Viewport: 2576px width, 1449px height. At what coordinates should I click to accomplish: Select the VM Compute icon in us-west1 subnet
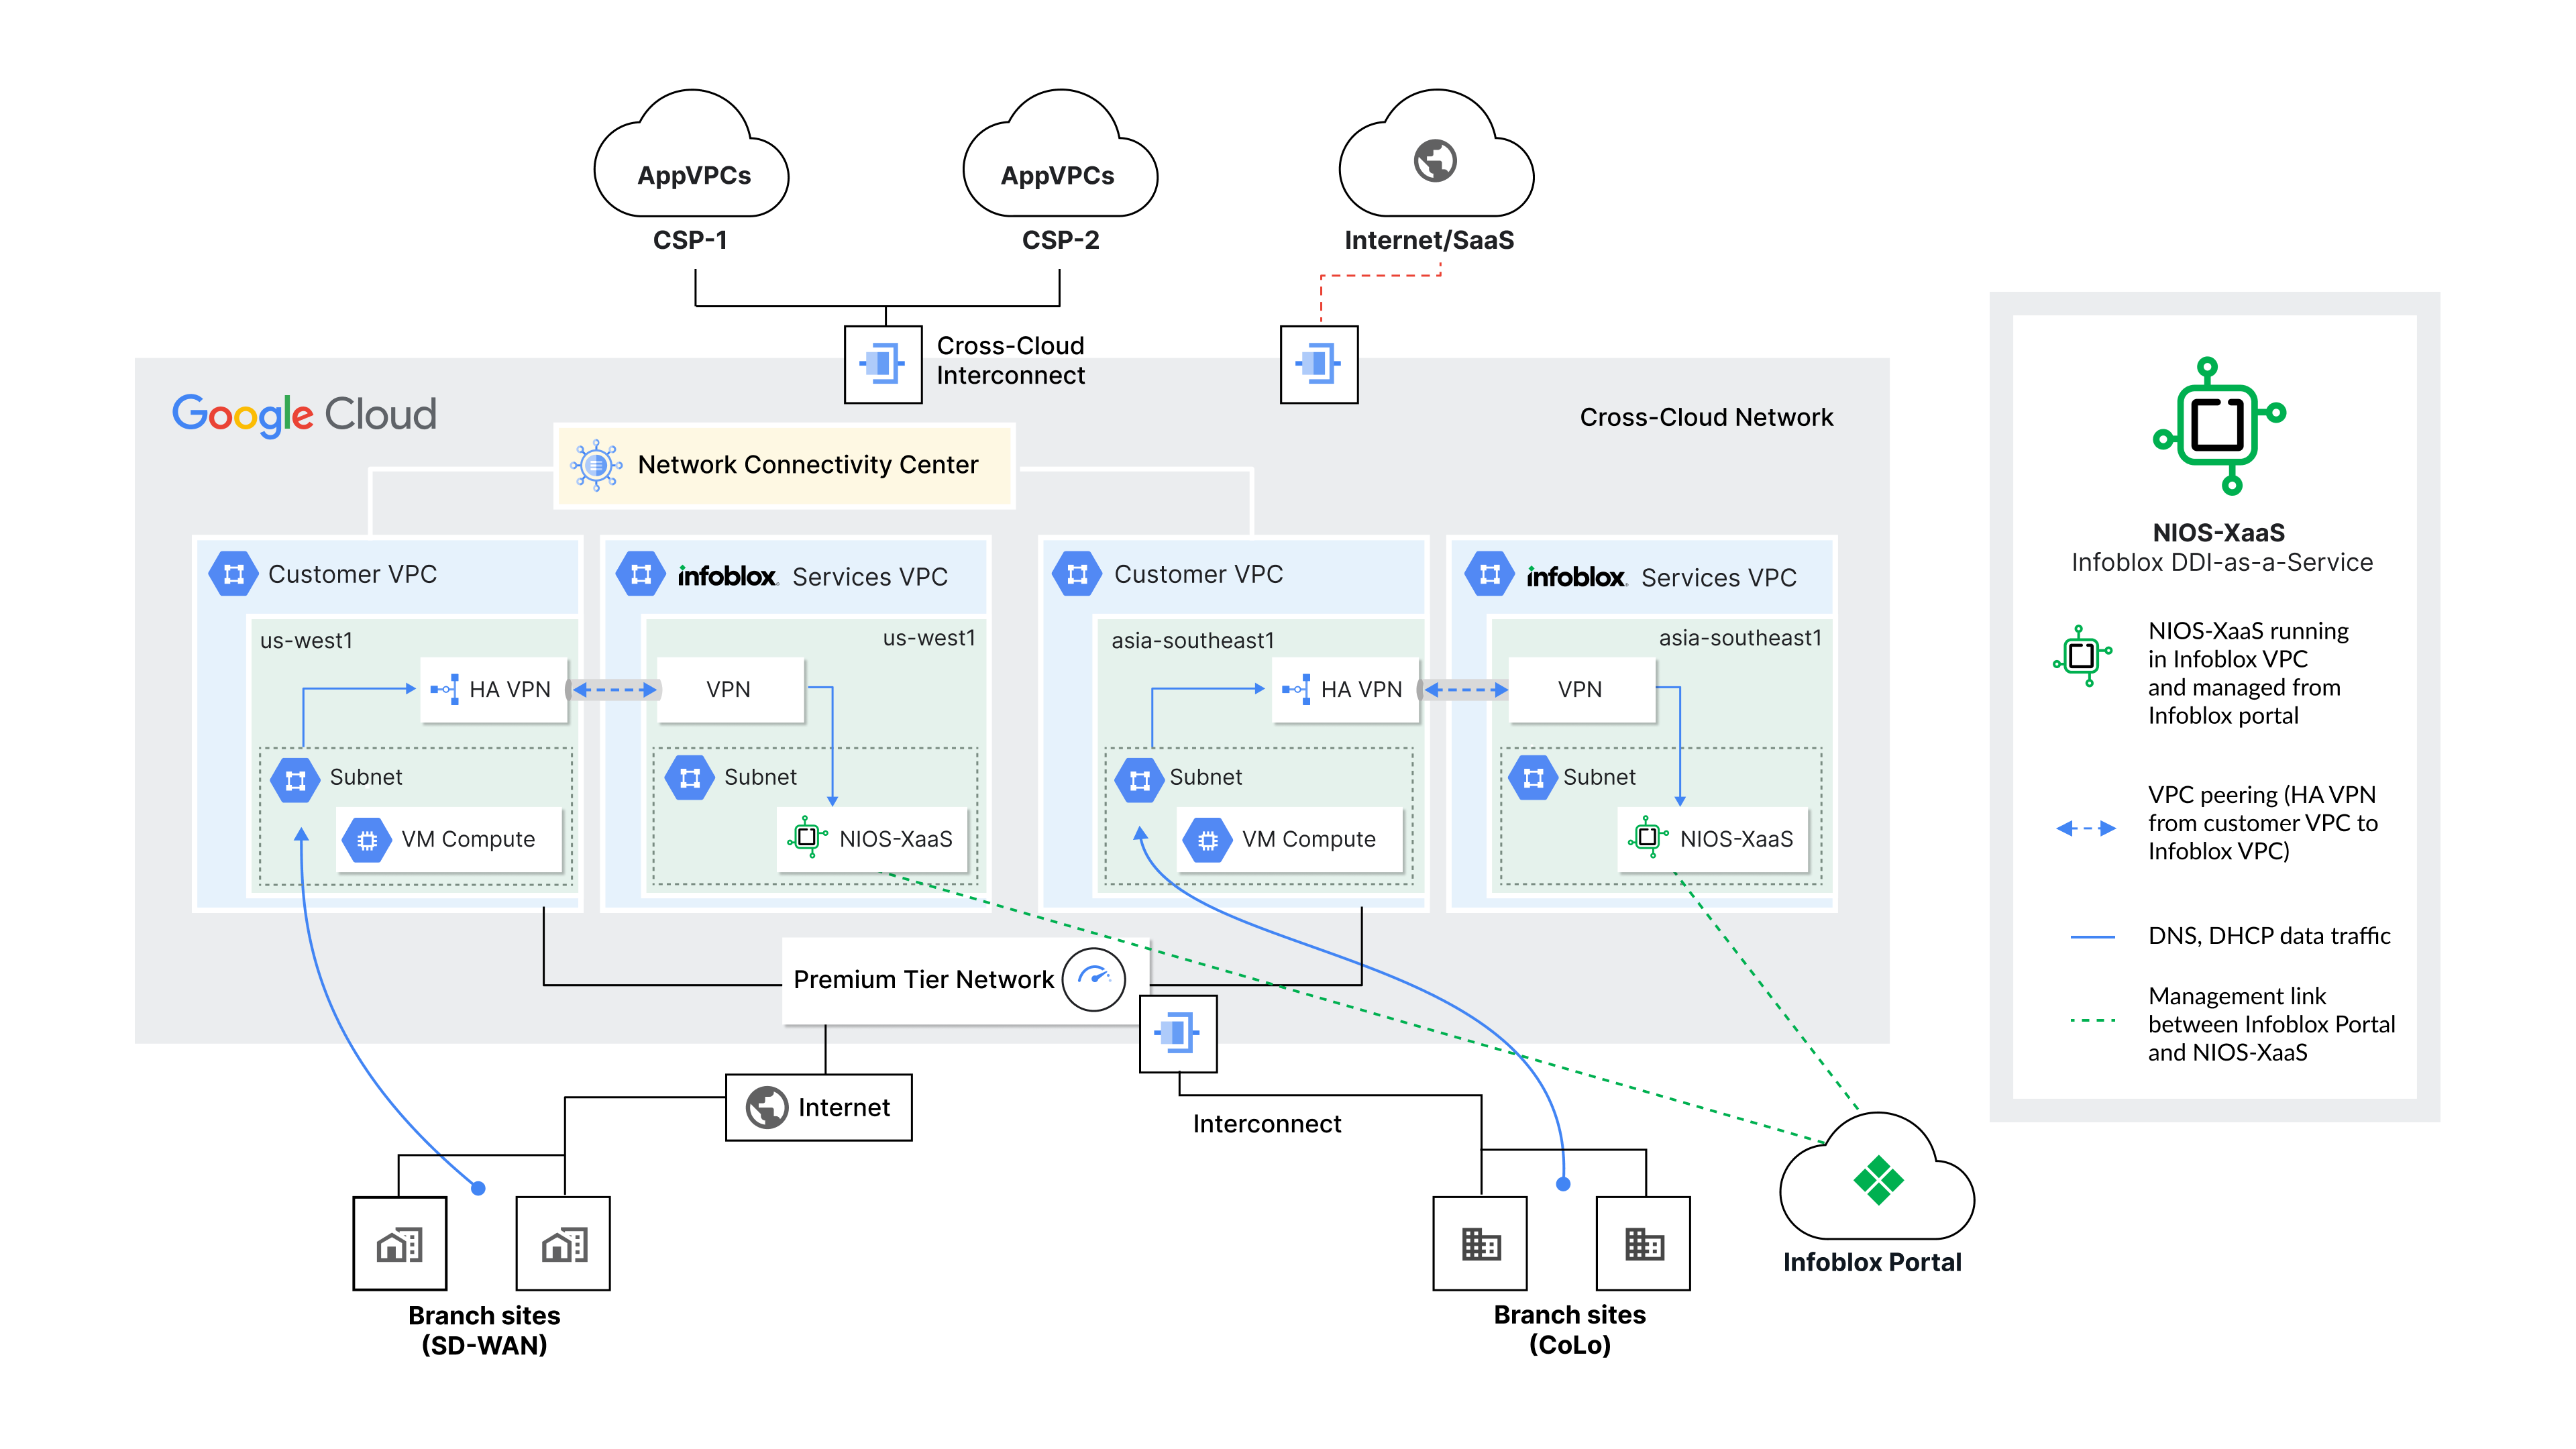tap(369, 840)
